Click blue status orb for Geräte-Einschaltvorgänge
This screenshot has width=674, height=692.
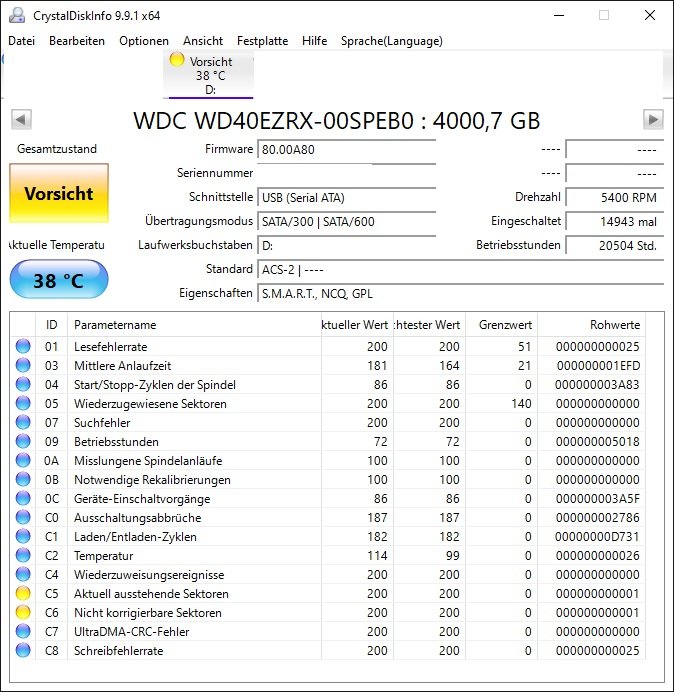[23, 498]
